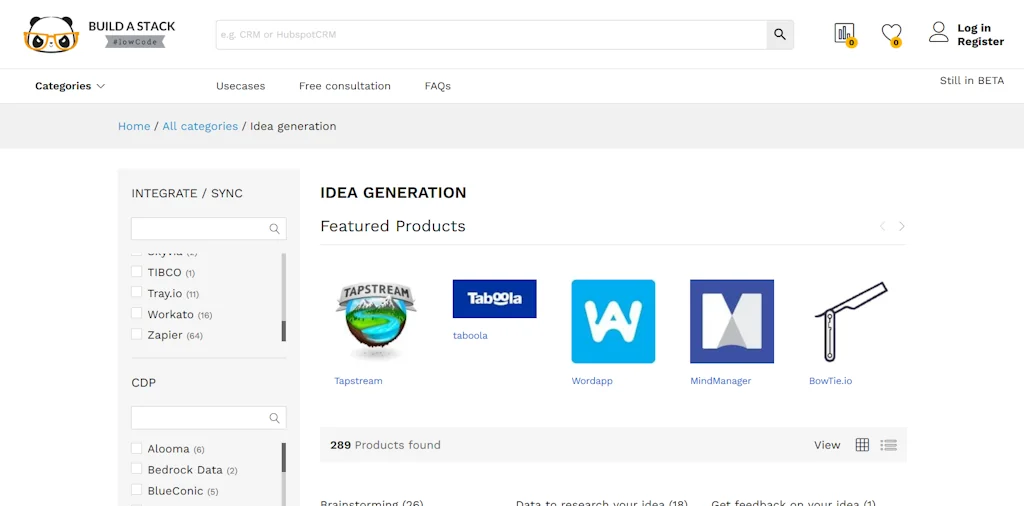
Task: Click the magnifier search button in header
Action: click(780, 34)
